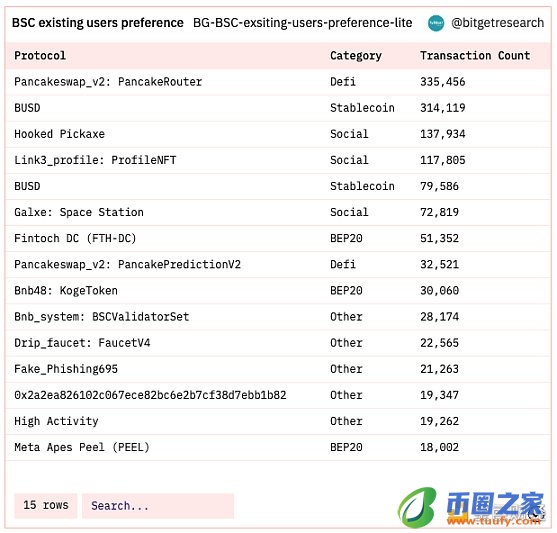Select Fintoch DC (FTH-DC) cell
557x533 pixels.
[75, 238]
